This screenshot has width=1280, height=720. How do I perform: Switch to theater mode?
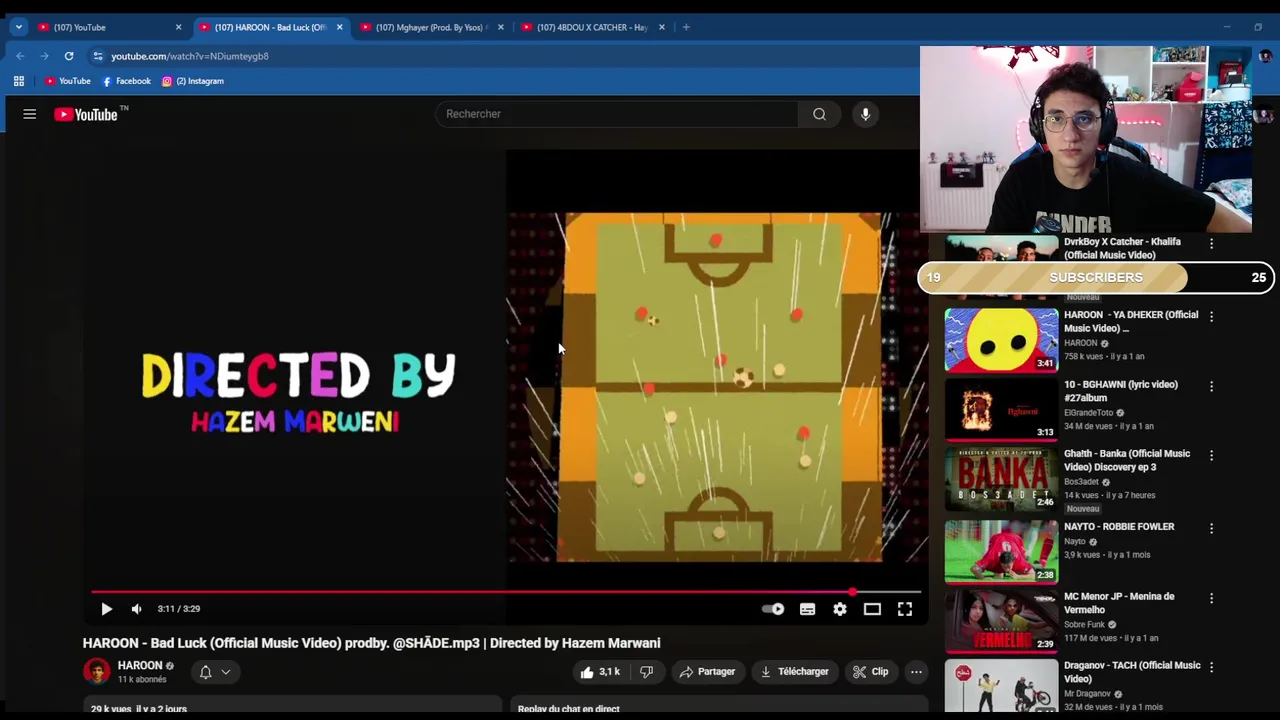872,609
